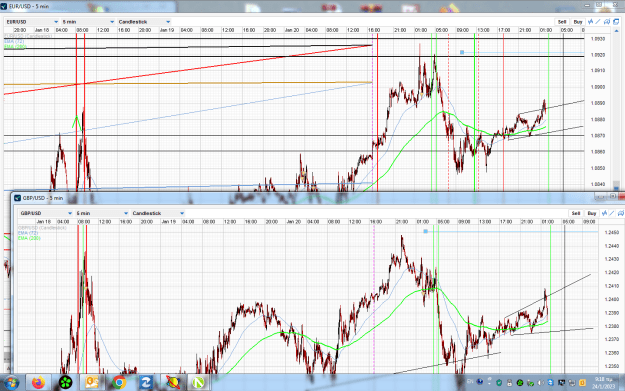Viewport: 625px width, 391px height.
Task: Open the Windows Start menu
Action: [11, 383]
